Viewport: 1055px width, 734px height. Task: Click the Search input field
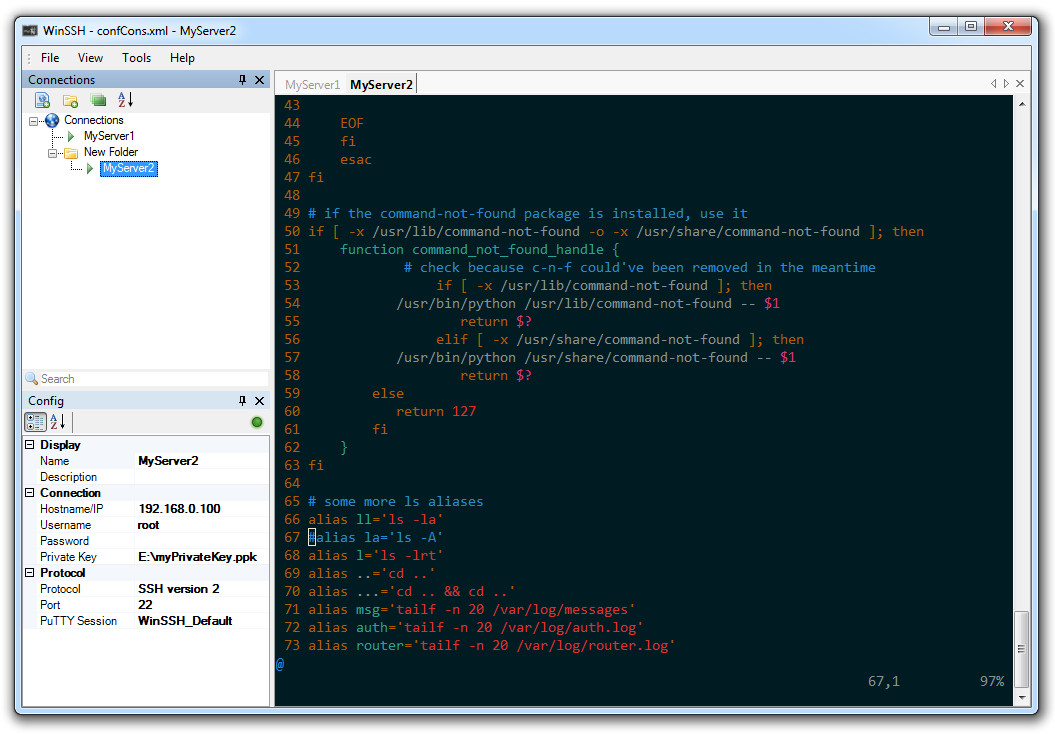pos(153,379)
